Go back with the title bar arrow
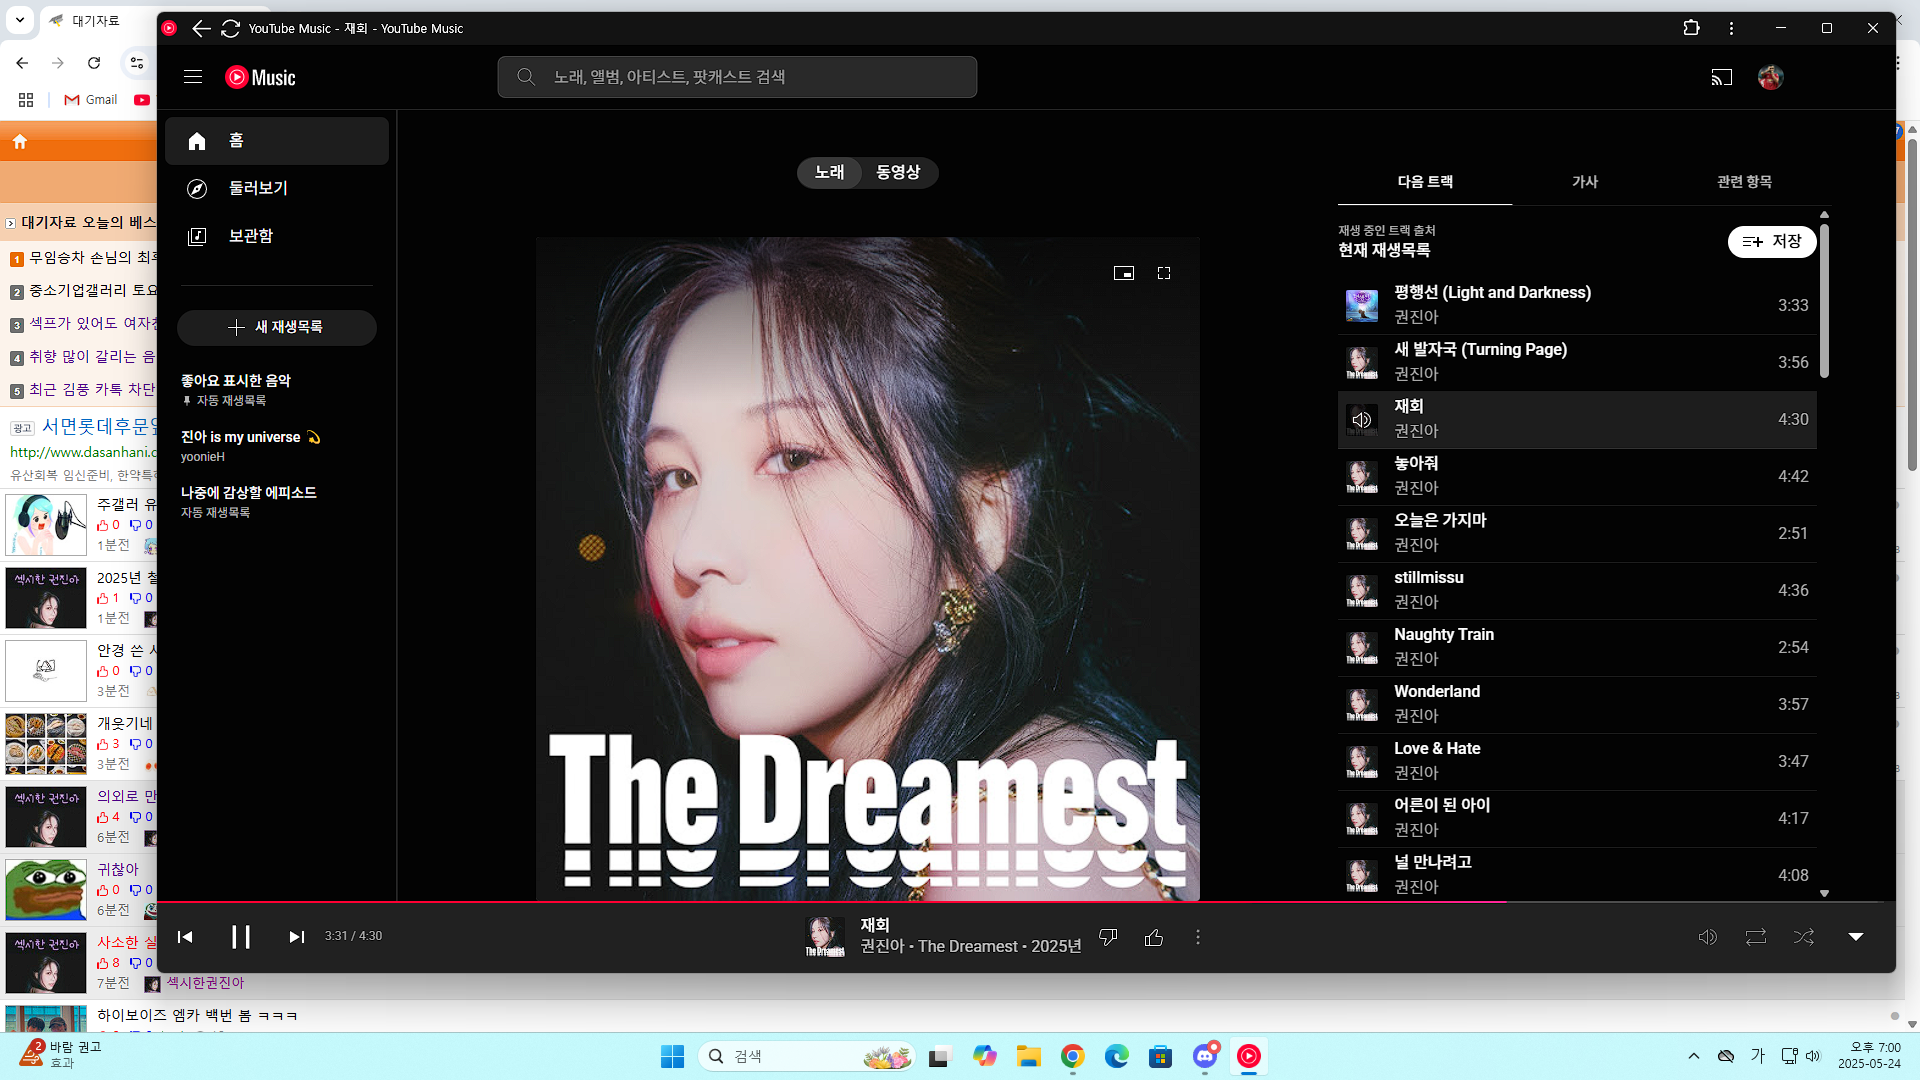 pos(201,28)
